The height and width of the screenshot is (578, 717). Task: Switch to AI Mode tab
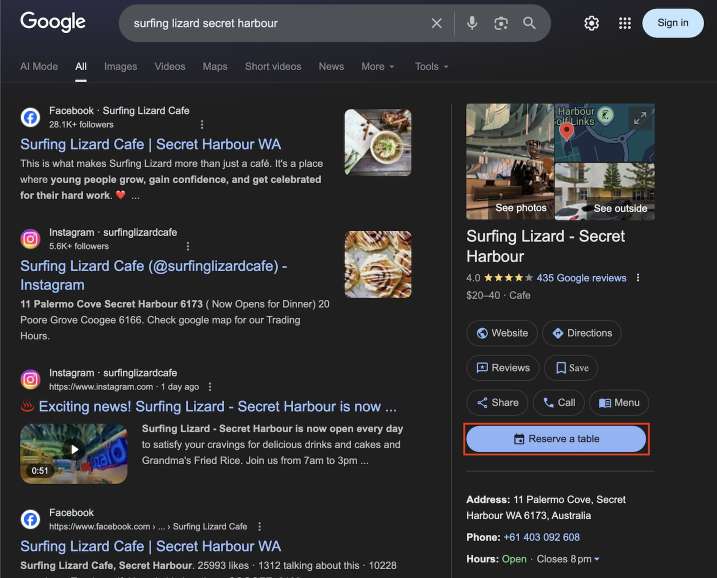[39, 66]
